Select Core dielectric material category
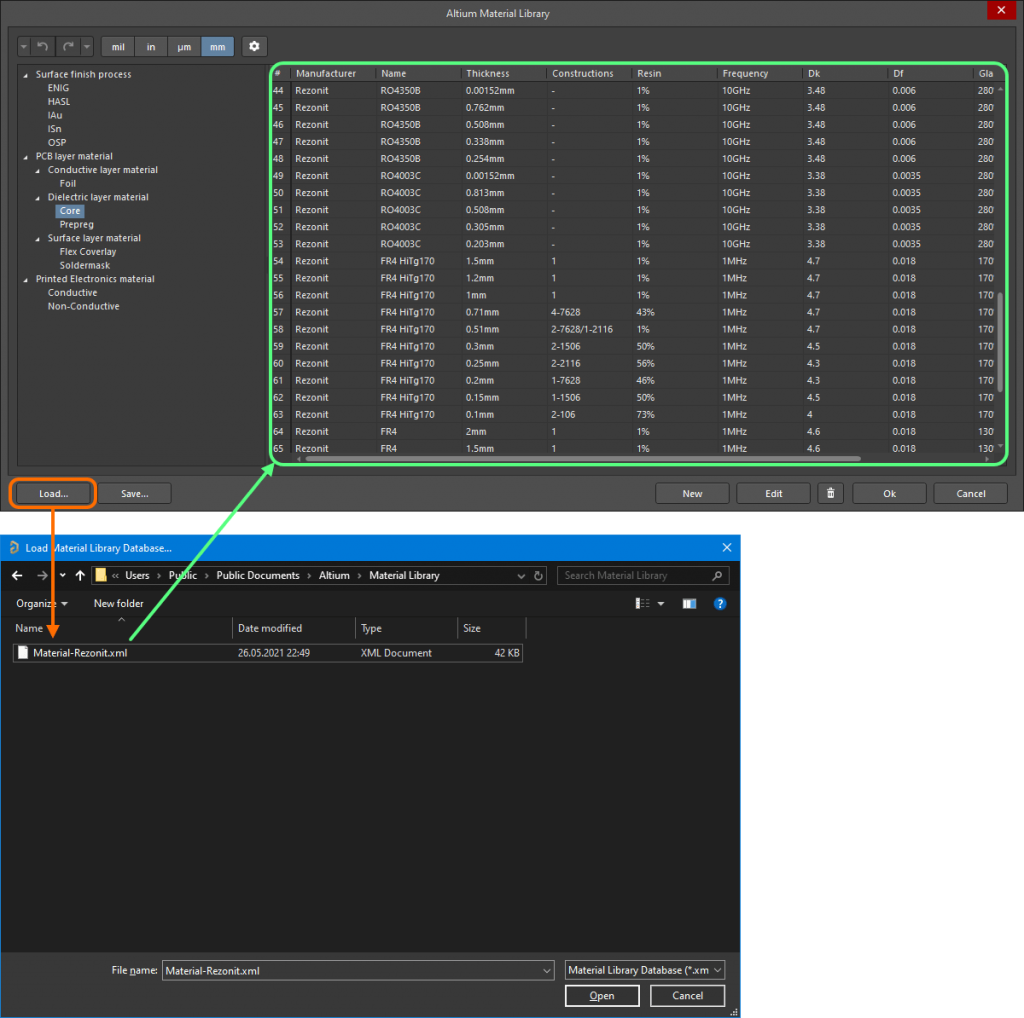Screen dimensions: 1024x1018 click(70, 210)
